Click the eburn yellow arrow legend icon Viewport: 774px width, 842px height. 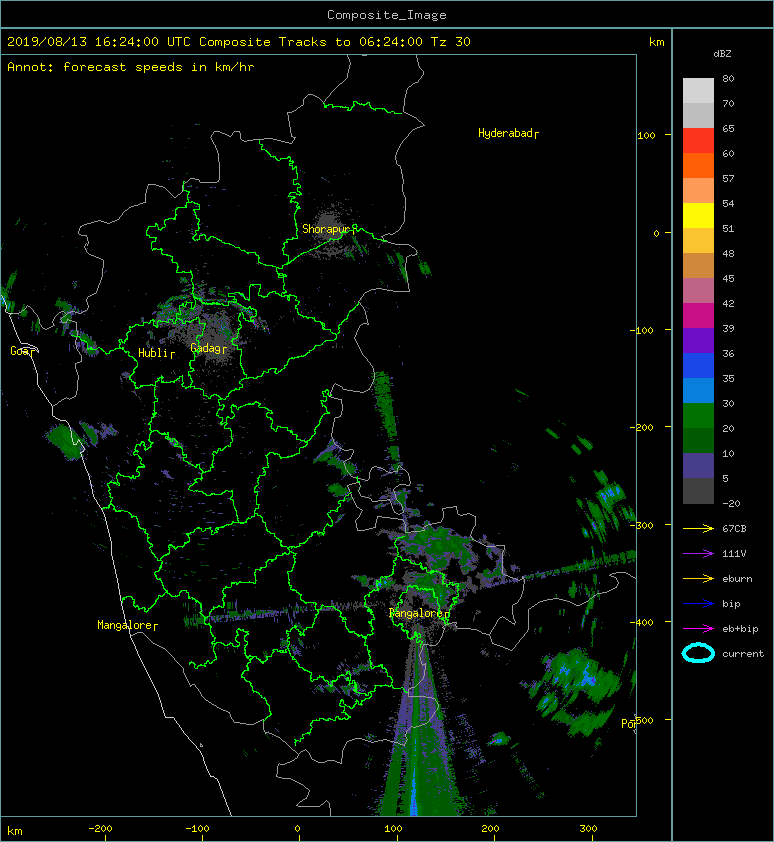tap(698, 579)
